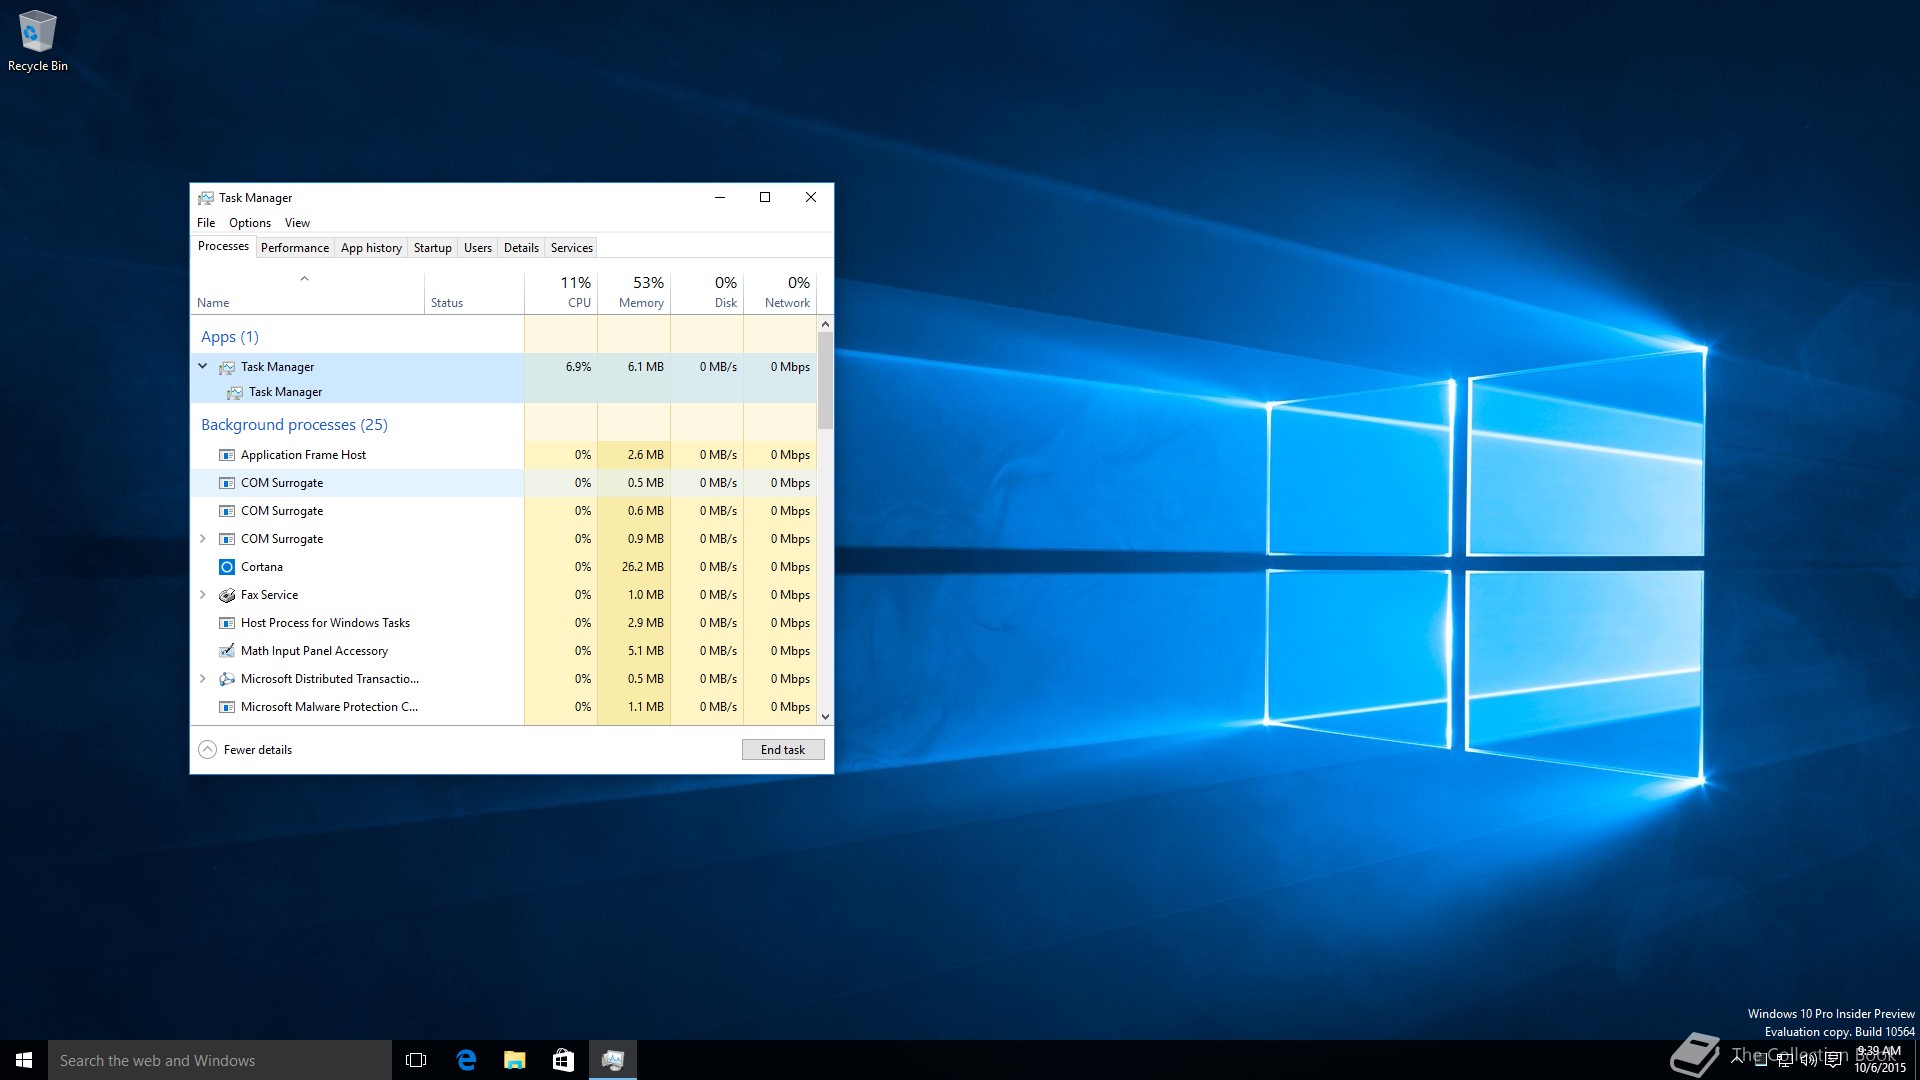Image resolution: width=1920 pixels, height=1080 pixels.
Task: Click the 5.1 MB value for Math Input Panel
Action: (646, 651)
